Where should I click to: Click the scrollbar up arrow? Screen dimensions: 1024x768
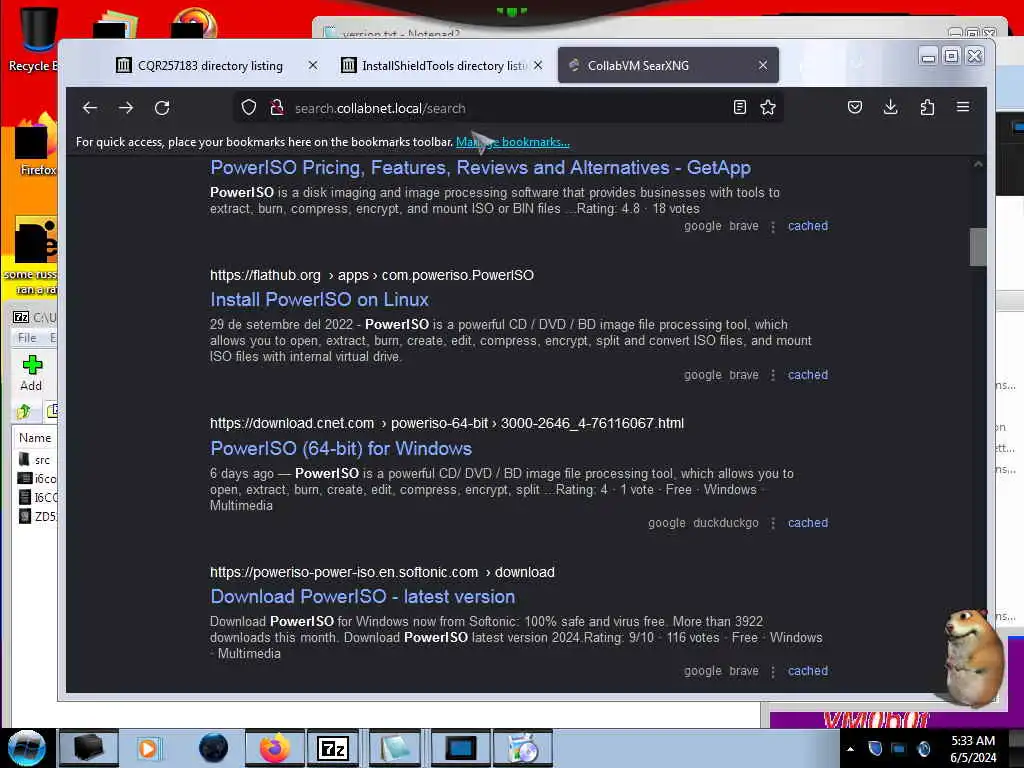[978, 165]
